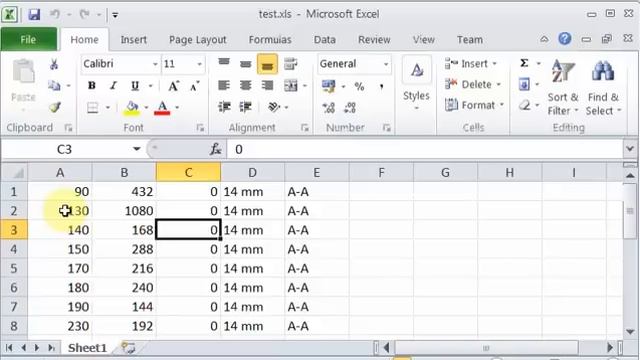The image size is (640, 360).
Task: Switch to the Insert ribbon tab
Action: tap(133, 40)
